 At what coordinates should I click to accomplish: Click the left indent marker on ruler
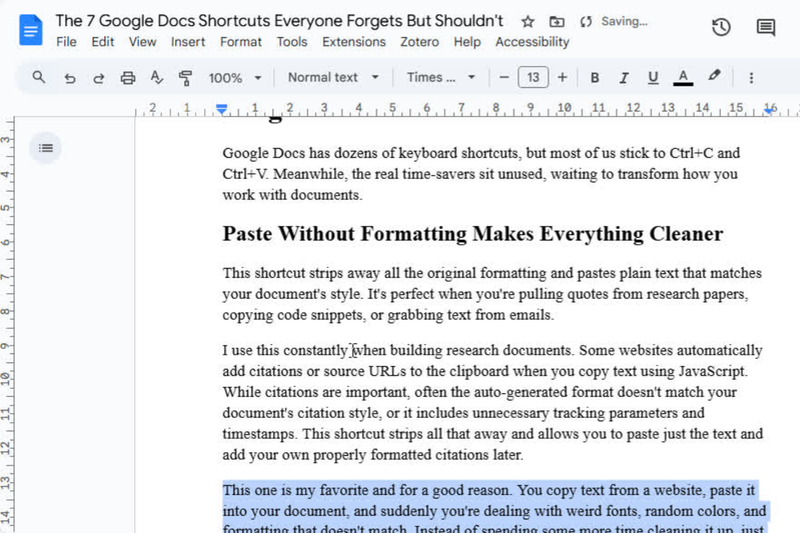[221, 109]
